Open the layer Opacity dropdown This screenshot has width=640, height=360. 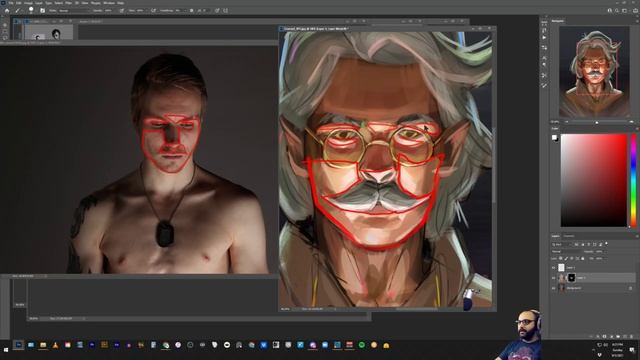(x=601, y=251)
